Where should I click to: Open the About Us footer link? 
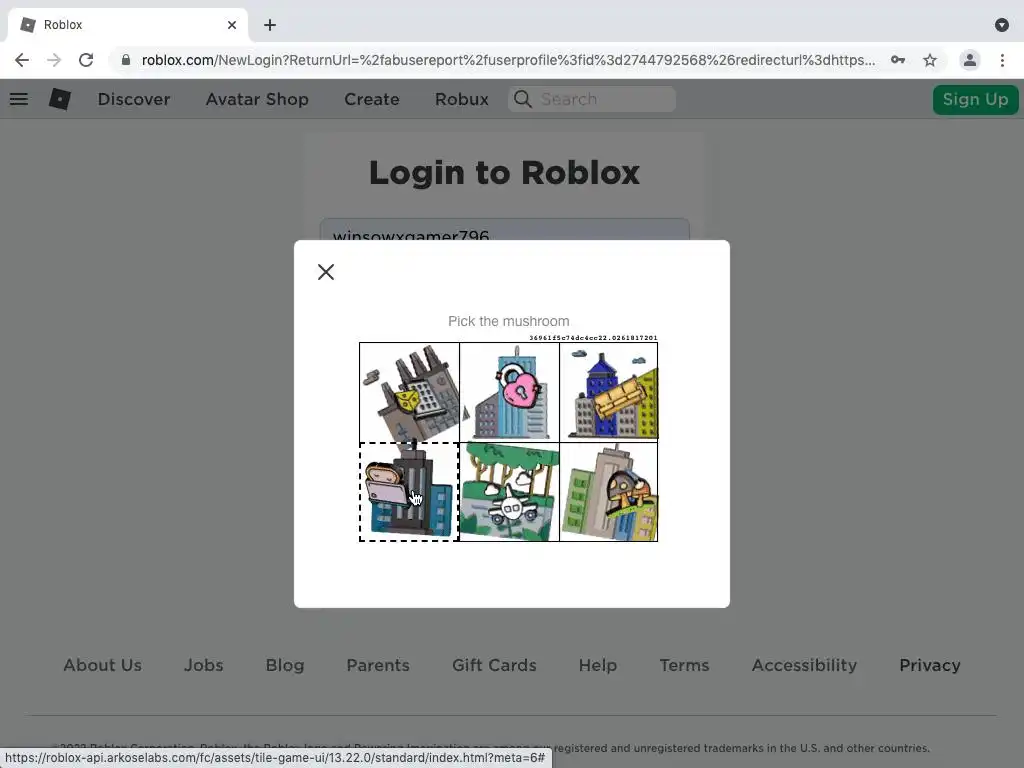tap(103, 665)
